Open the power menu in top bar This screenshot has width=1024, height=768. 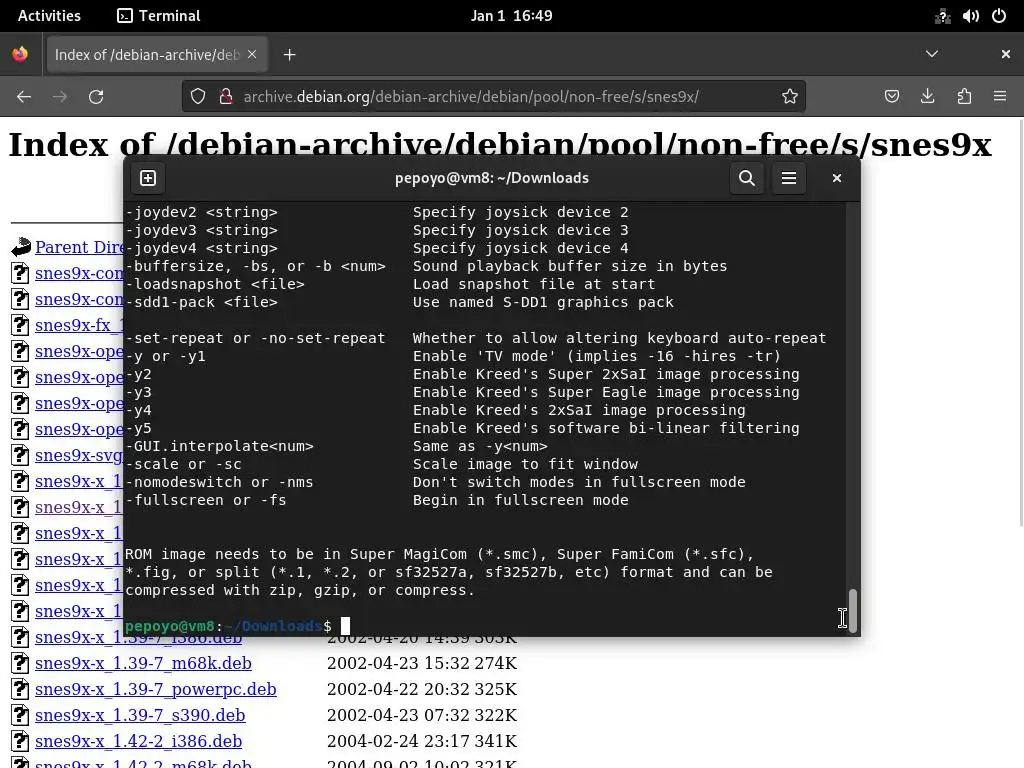(x=999, y=16)
